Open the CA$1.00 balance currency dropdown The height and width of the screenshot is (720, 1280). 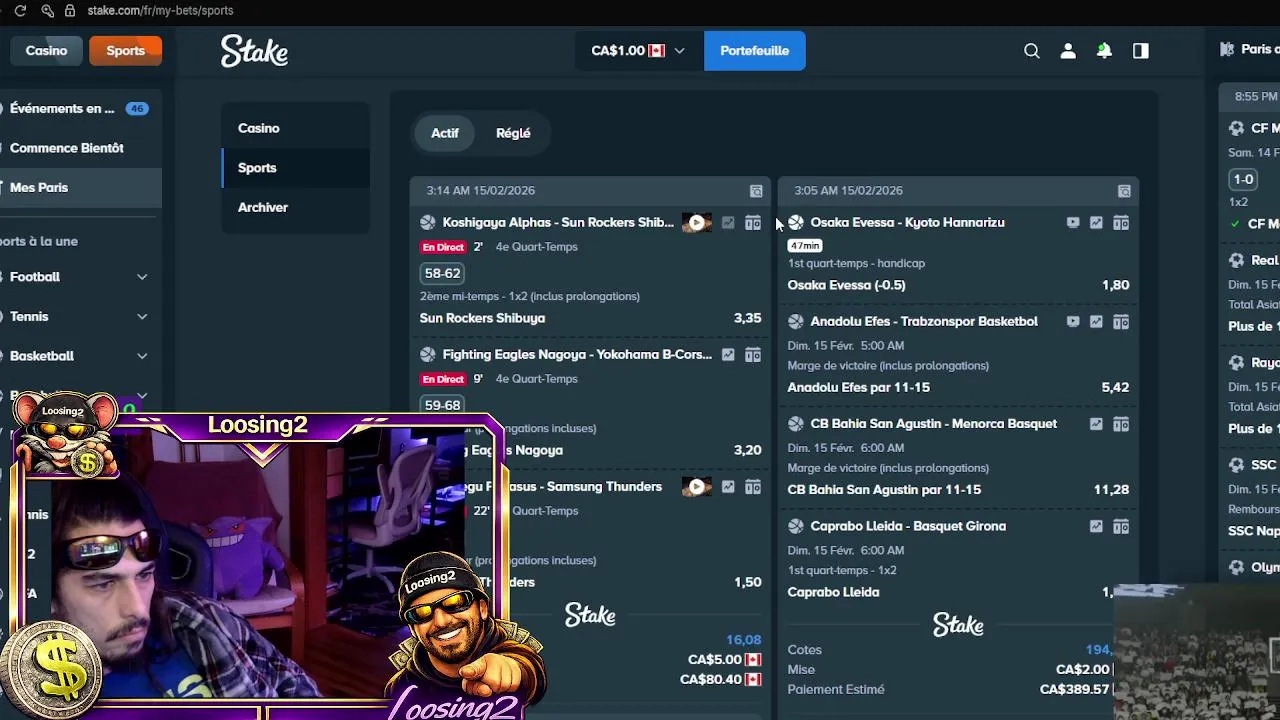638,51
